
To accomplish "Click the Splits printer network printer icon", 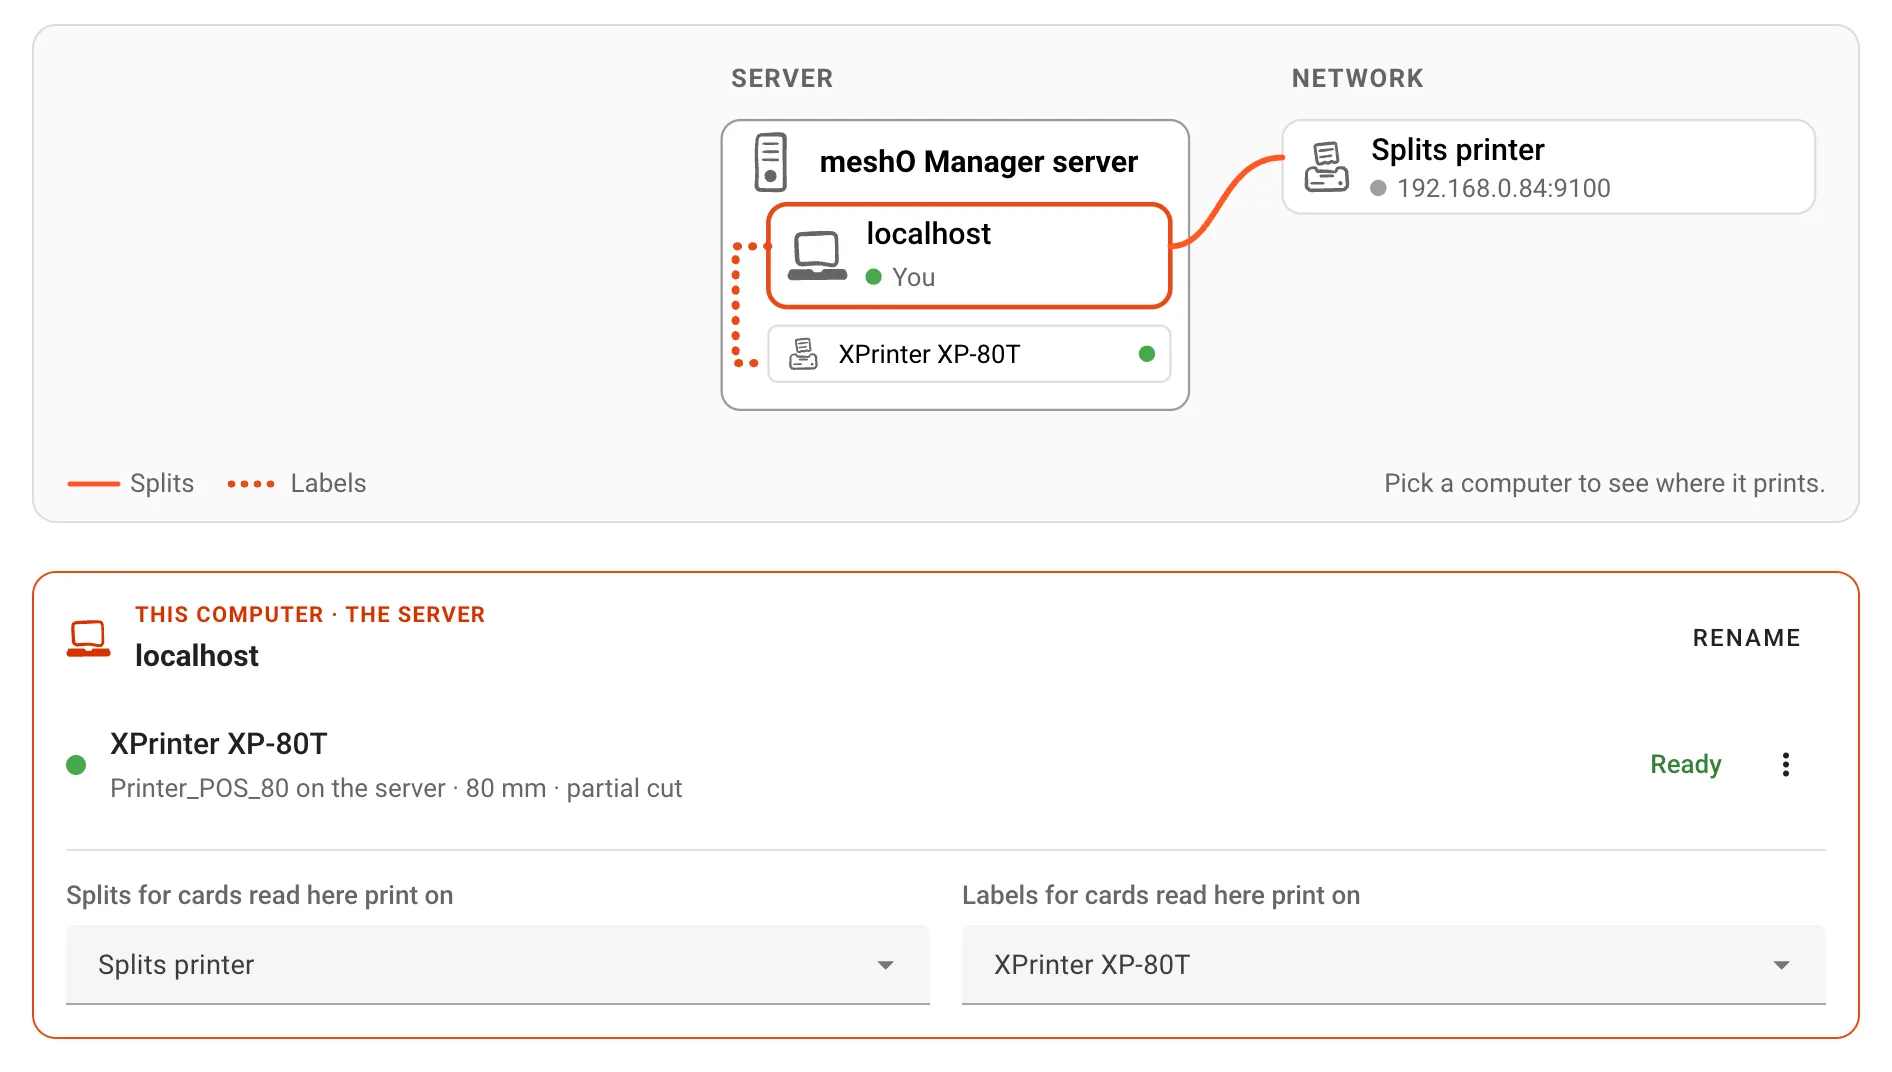I will [1327, 167].
